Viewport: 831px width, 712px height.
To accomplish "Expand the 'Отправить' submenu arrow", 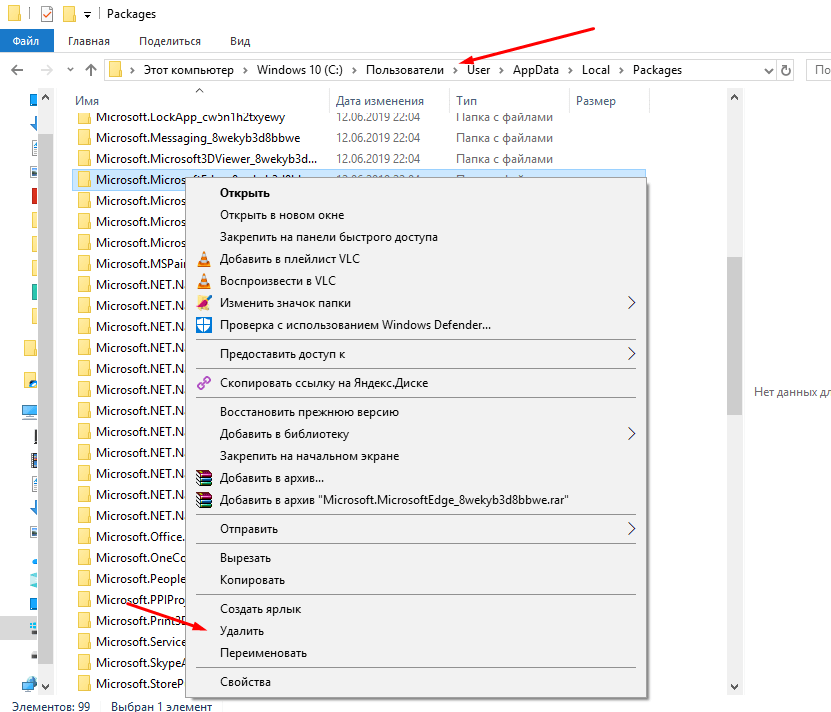I will [x=631, y=529].
